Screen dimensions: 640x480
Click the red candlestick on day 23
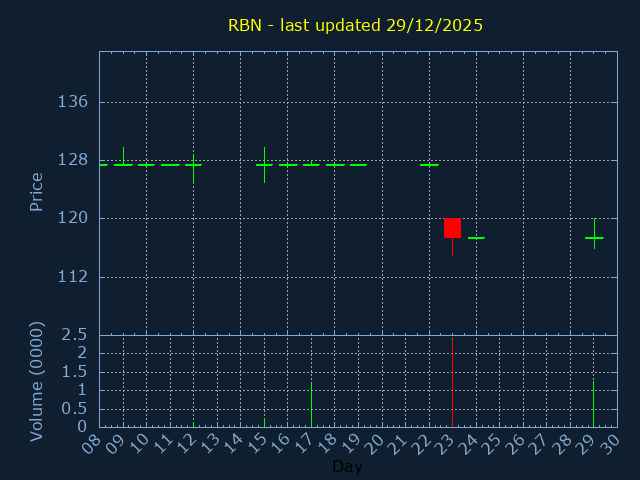452,228
